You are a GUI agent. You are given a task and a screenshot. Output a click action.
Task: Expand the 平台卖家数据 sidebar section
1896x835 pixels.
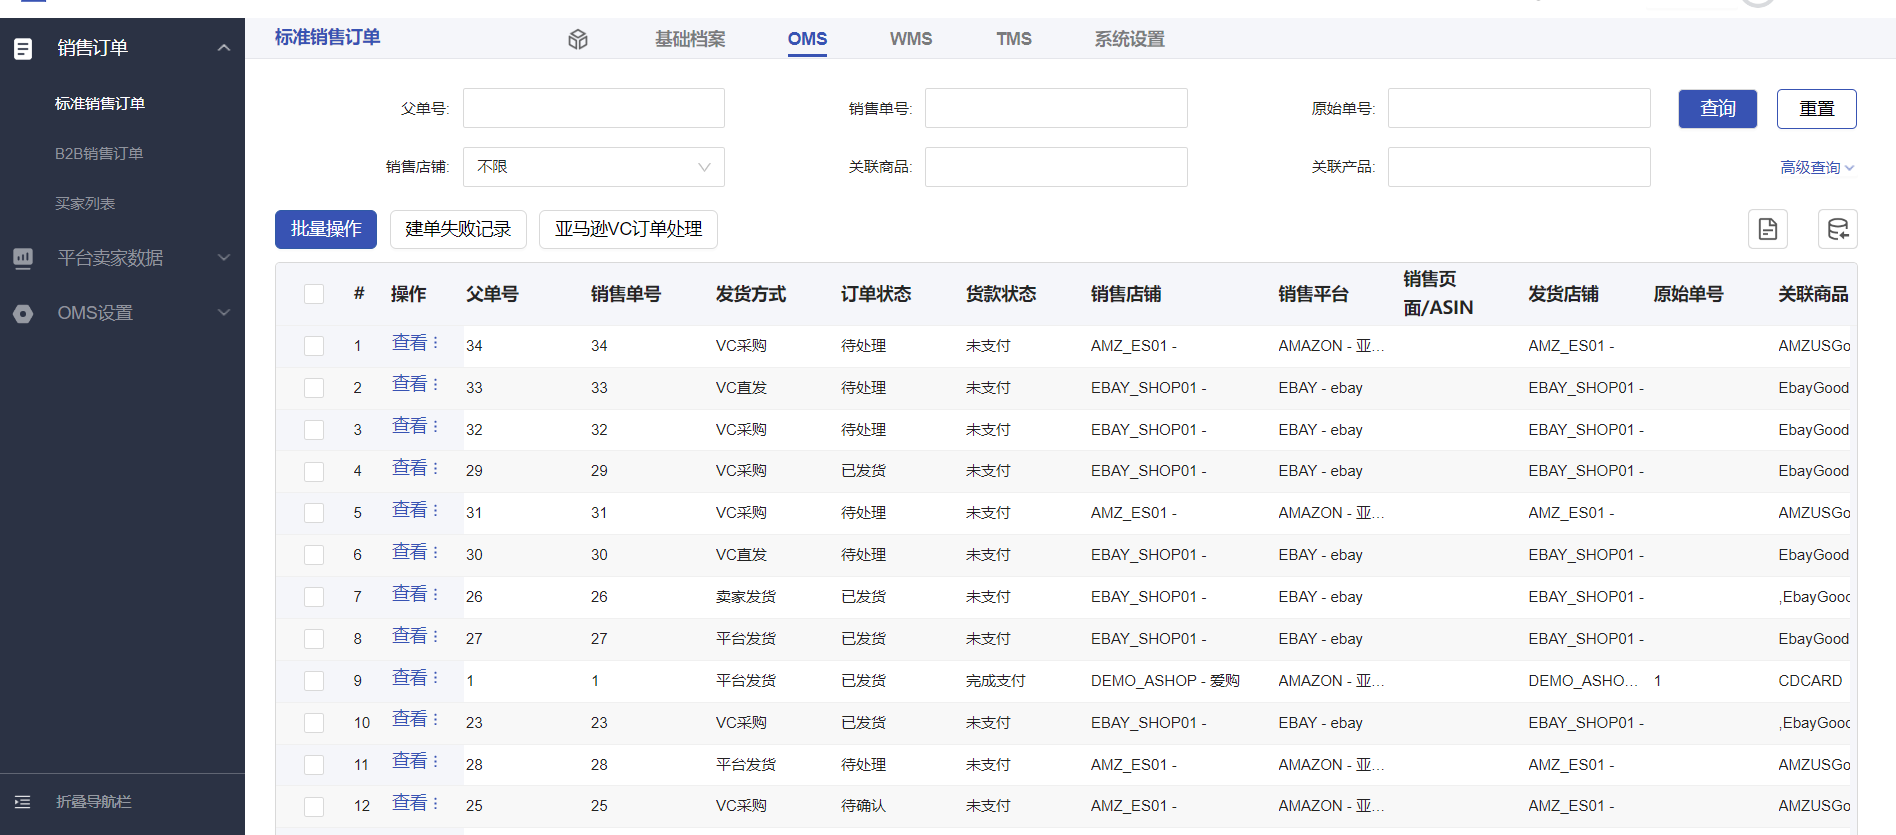pyautogui.click(x=224, y=258)
